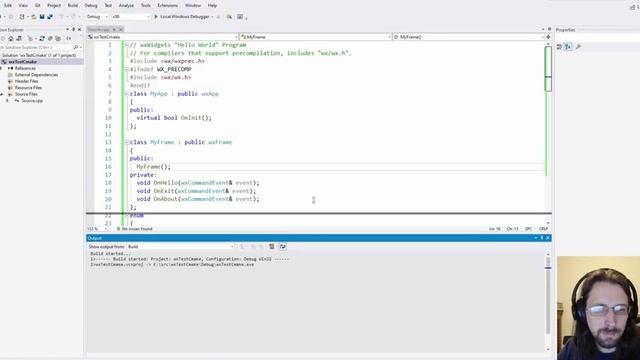Viewport: 640px width, 360px height.
Task: Open the Tools menu
Action: click(146, 6)
